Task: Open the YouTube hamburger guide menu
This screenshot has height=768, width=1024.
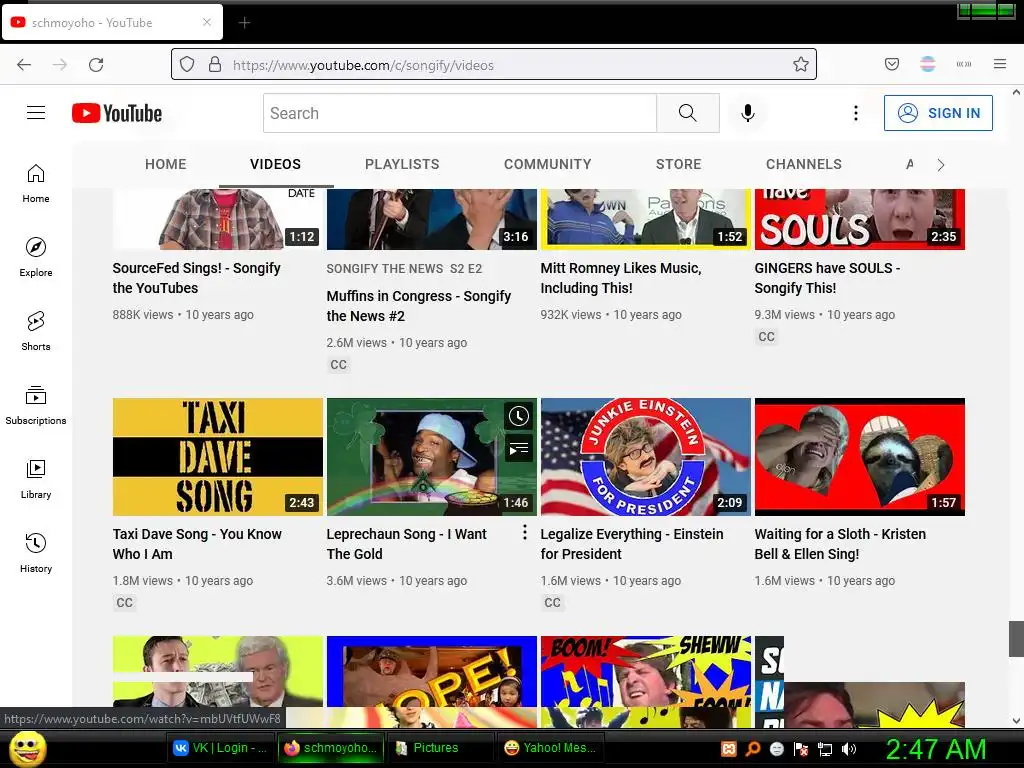Action: tap(36, 113)
